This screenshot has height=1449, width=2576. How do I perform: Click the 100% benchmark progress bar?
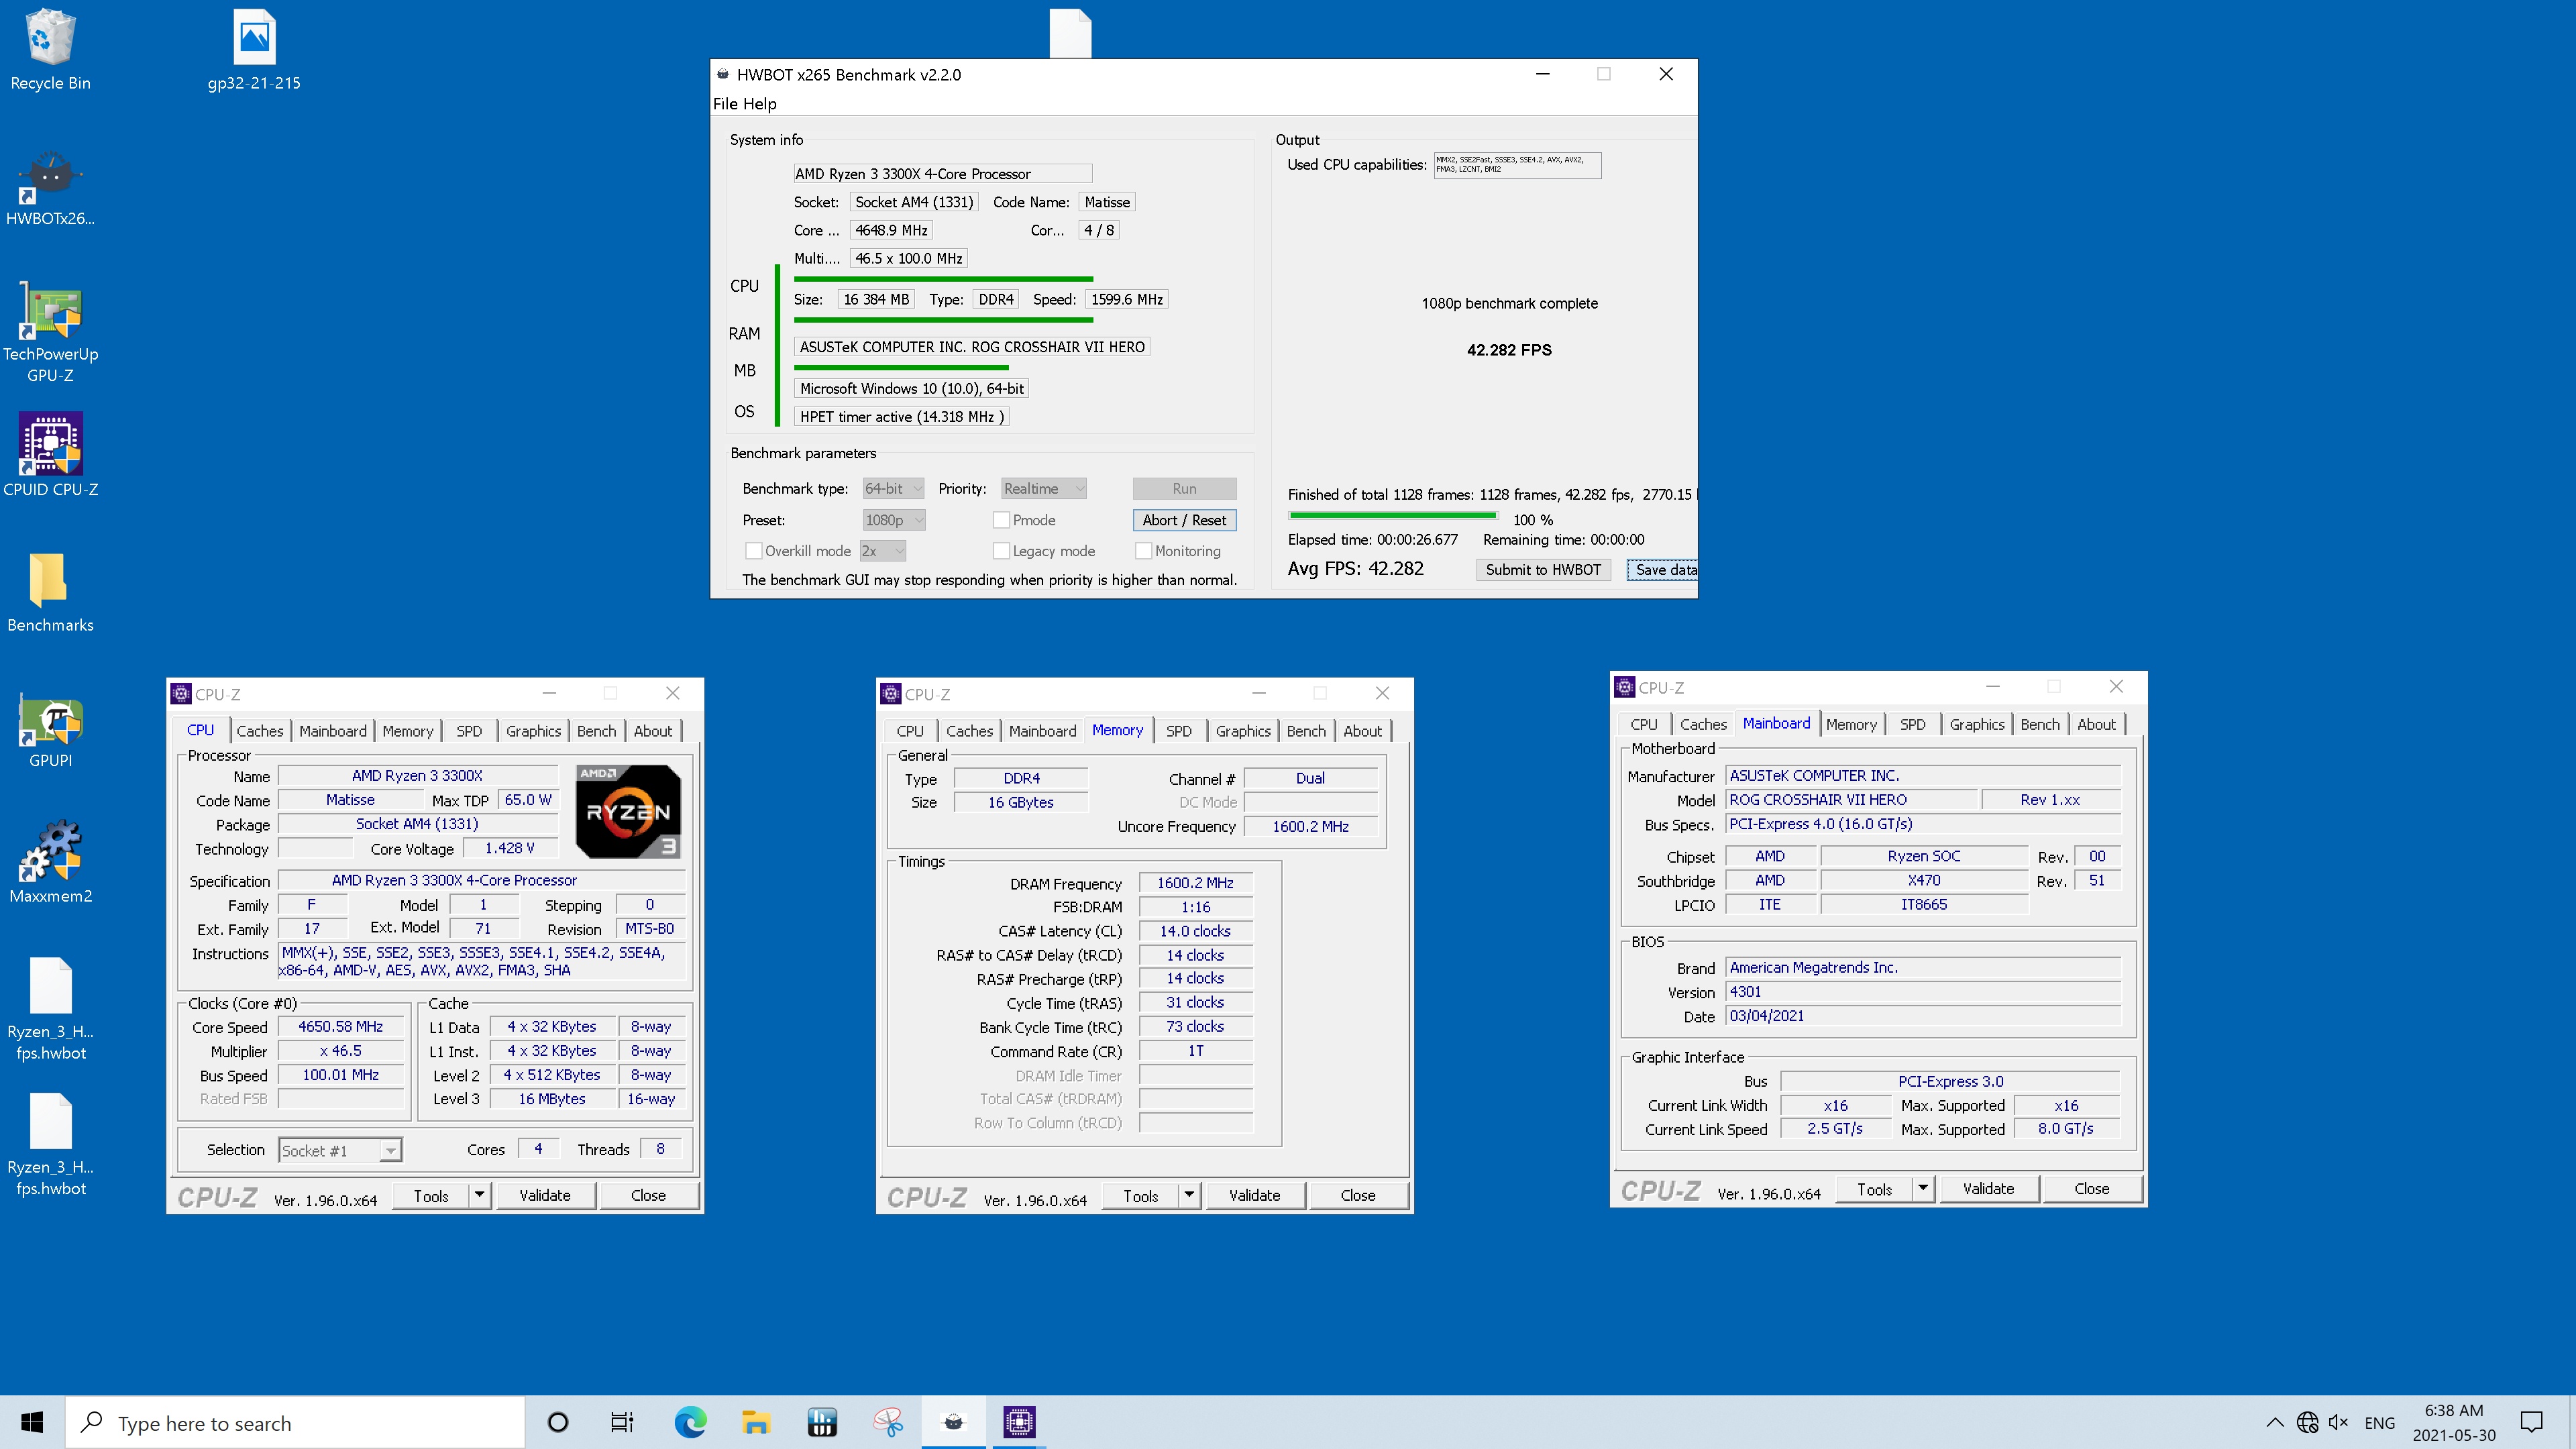coord(1393,516)
